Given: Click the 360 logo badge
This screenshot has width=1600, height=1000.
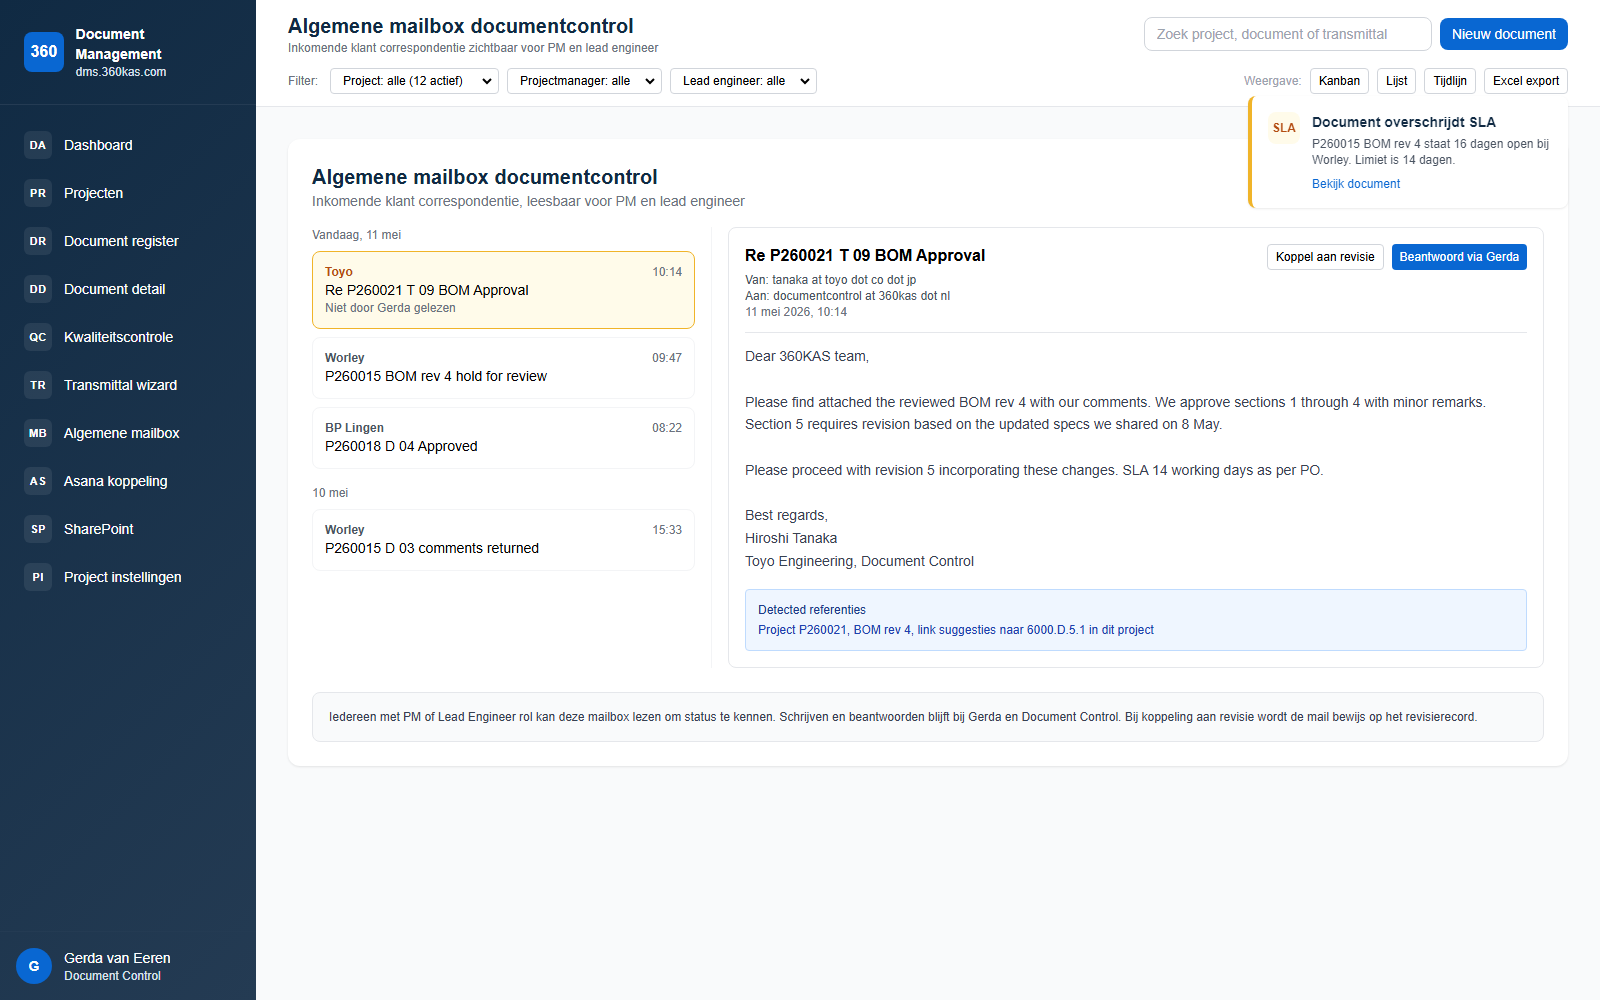Looking at the screenshot, I should click(x=44, y=52).
